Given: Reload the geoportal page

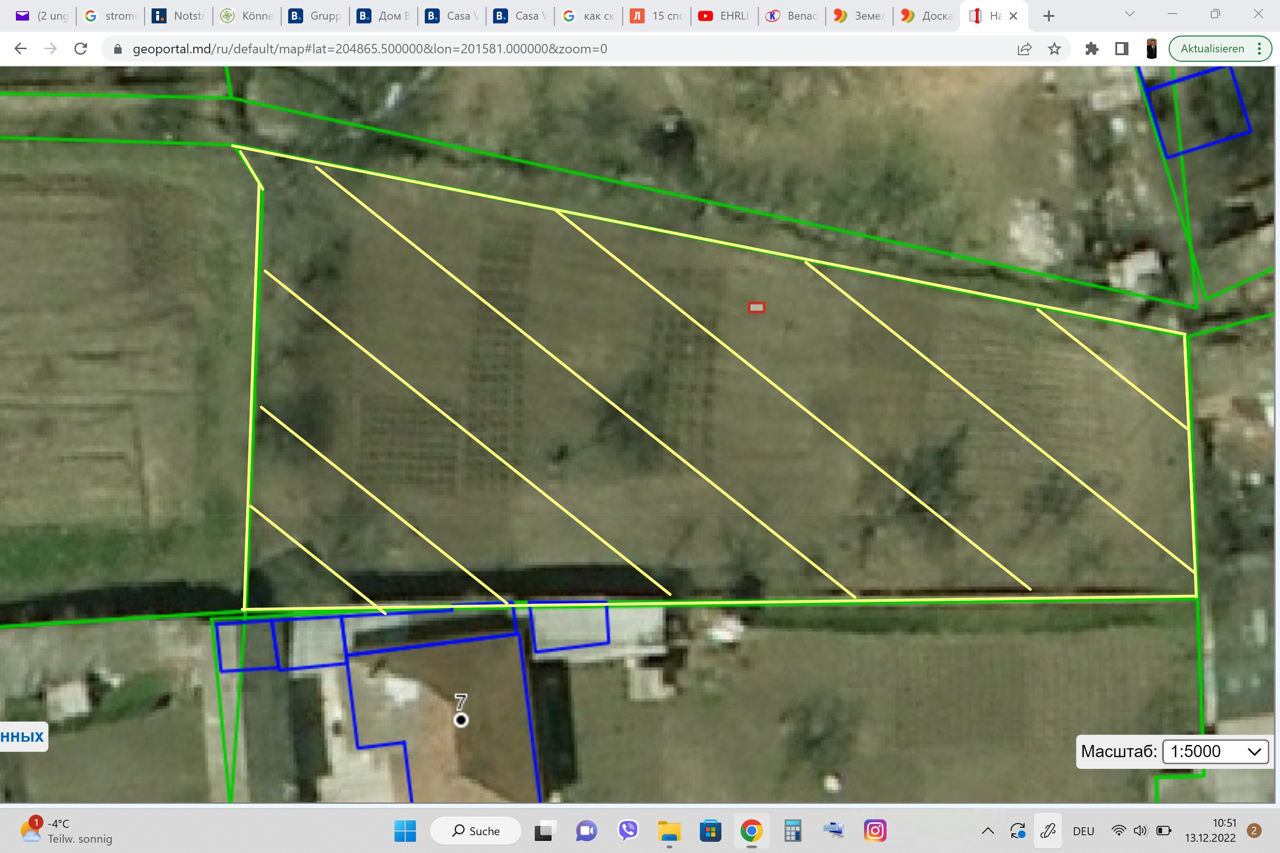Looking at the screenshot, I should pyautogui.click(x=81, y=49).
